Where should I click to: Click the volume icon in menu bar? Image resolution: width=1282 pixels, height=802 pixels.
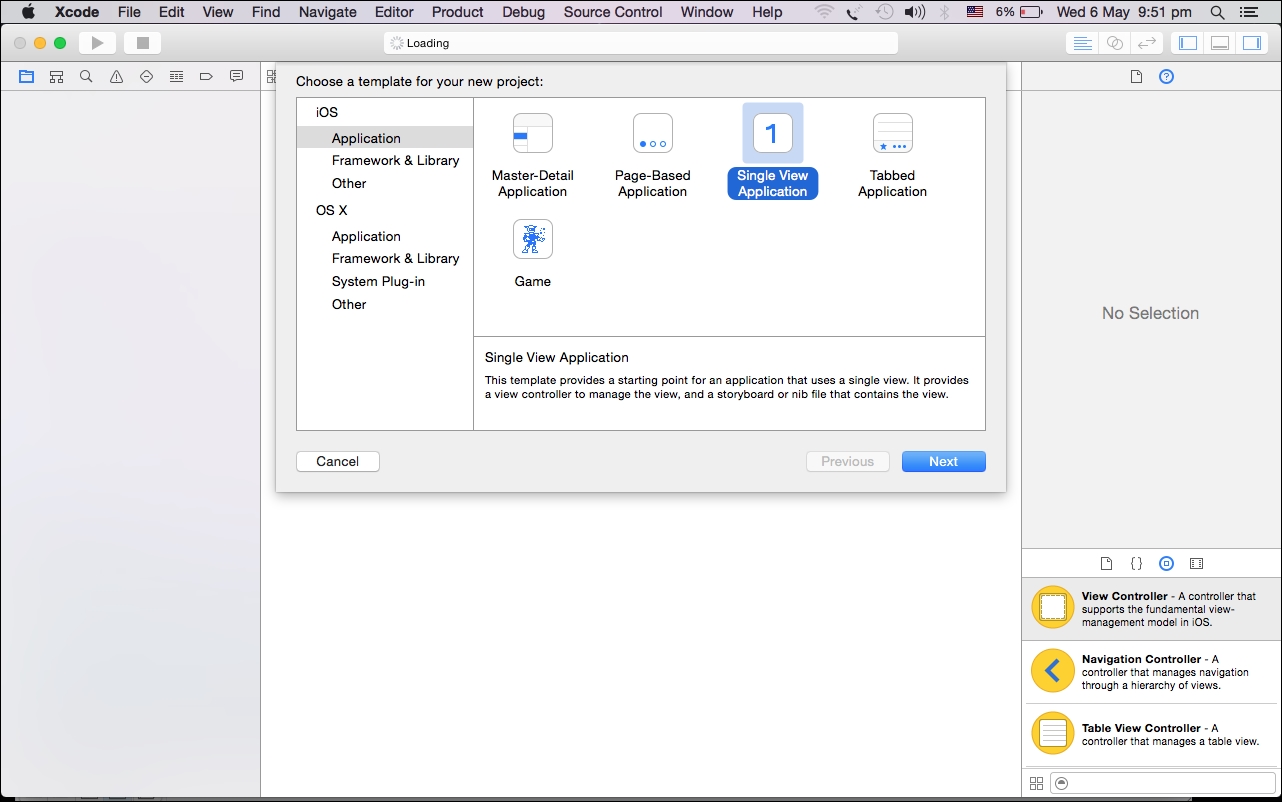pos(914,12)
